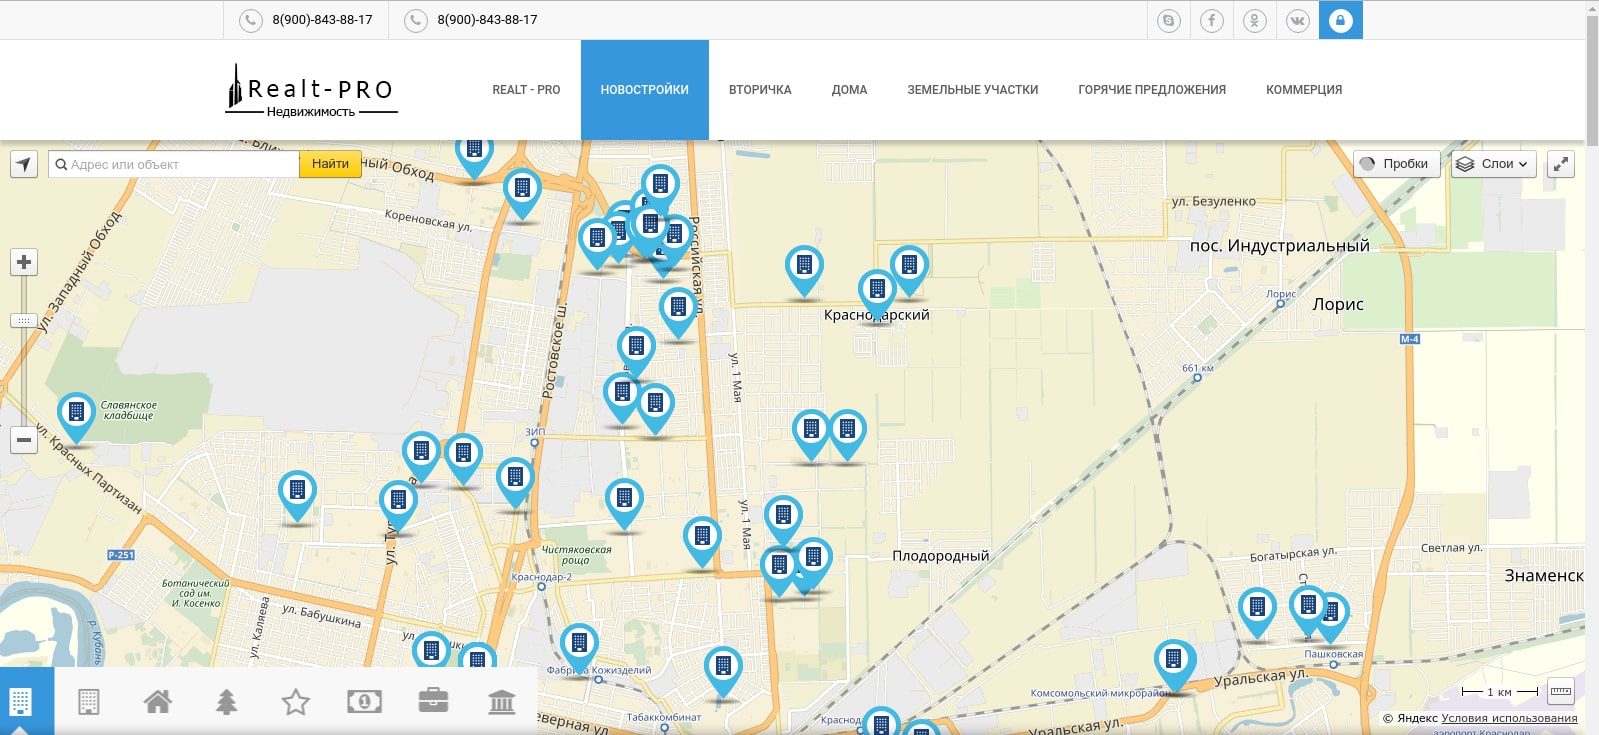This screenshot has width=1599, height=735.
Task: Go to the ВТОРИЧКА menu section
Action: point(760,90)
